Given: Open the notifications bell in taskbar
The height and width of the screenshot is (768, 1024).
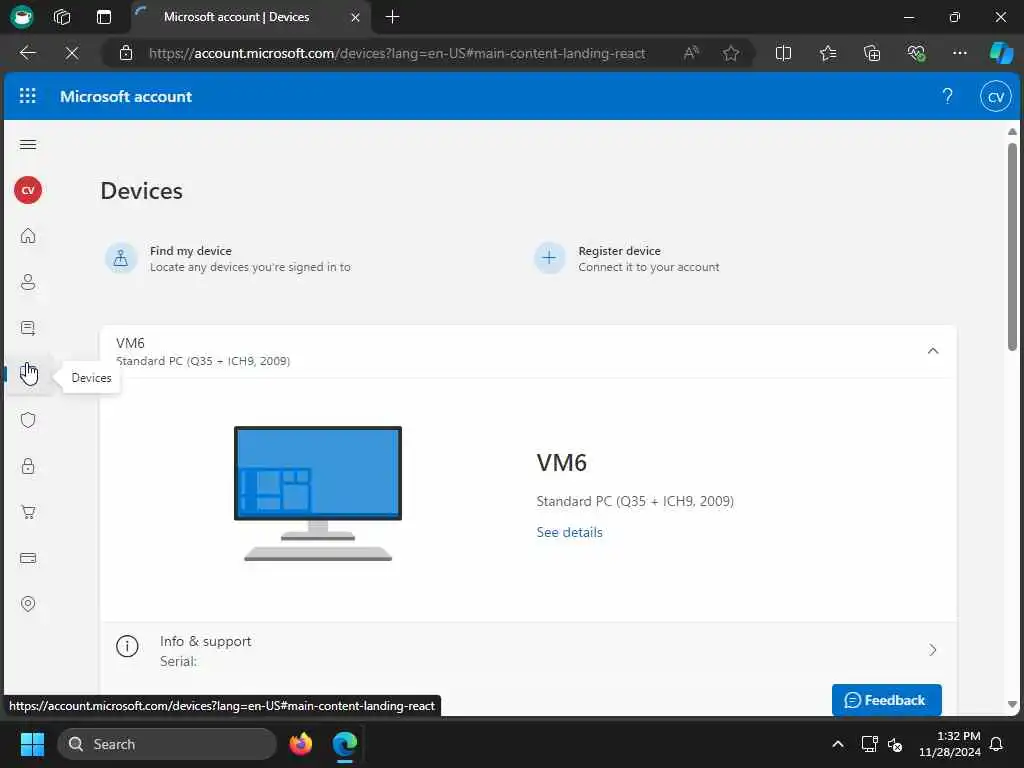Looking at the screenshot, I should pos(996,744).
